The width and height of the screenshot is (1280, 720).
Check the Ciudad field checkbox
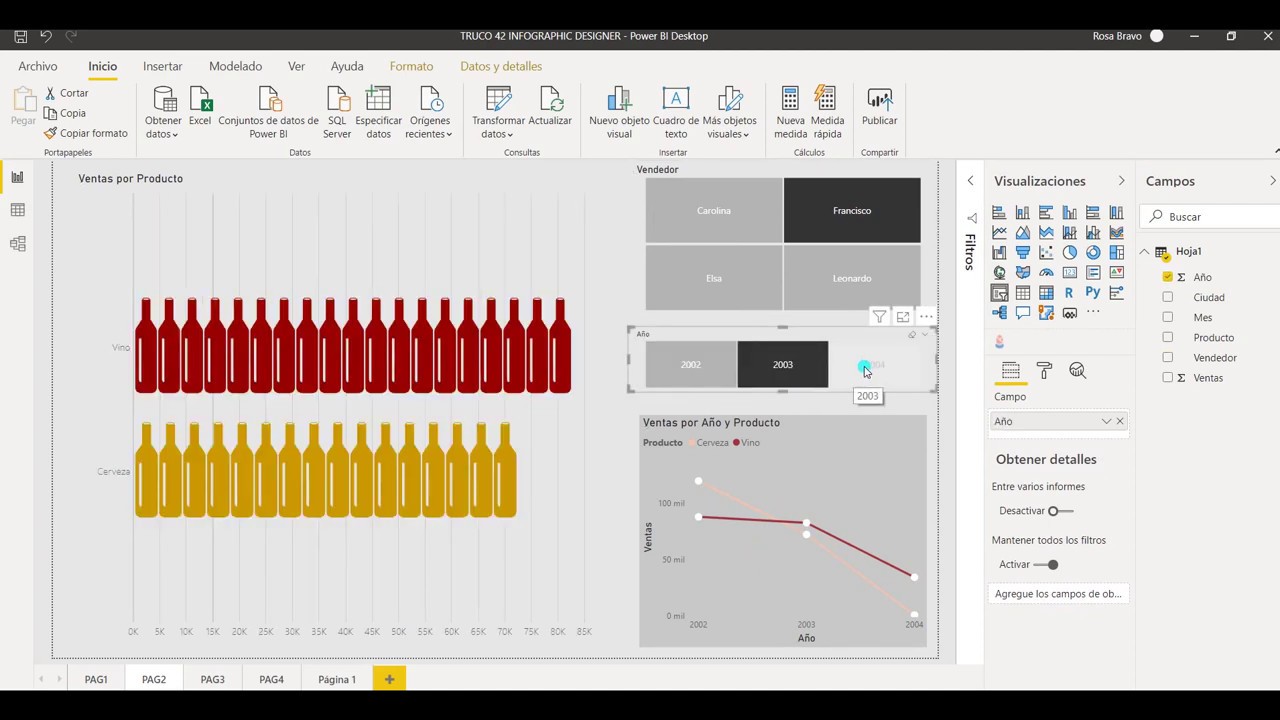tap(1167, 297)
